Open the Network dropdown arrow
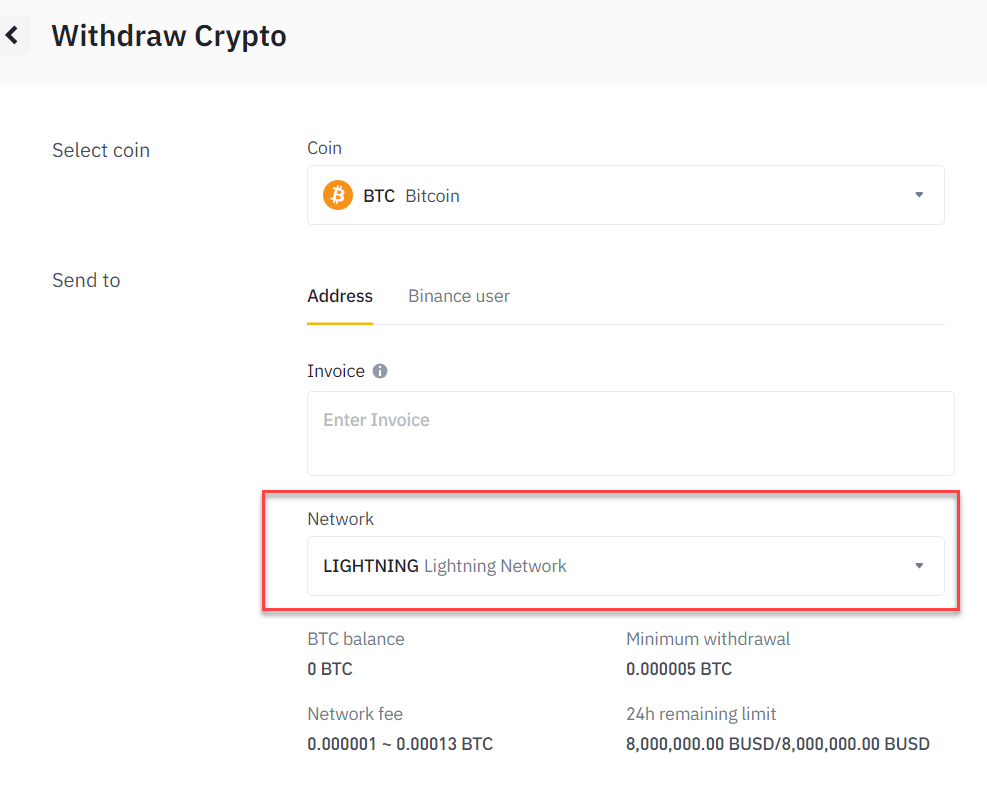The width and height of the screenshot is (987, 788). [x=919, y=566]
